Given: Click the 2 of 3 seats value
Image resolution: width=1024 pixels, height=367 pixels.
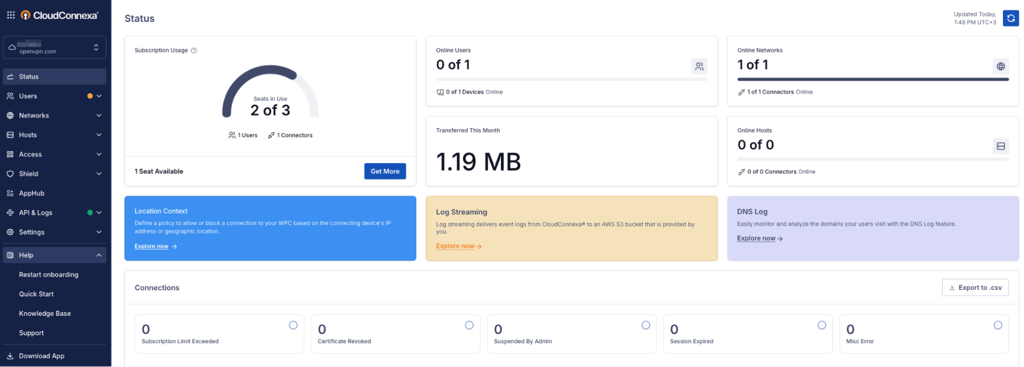Looking at the screenshot, I should (270, 110).
